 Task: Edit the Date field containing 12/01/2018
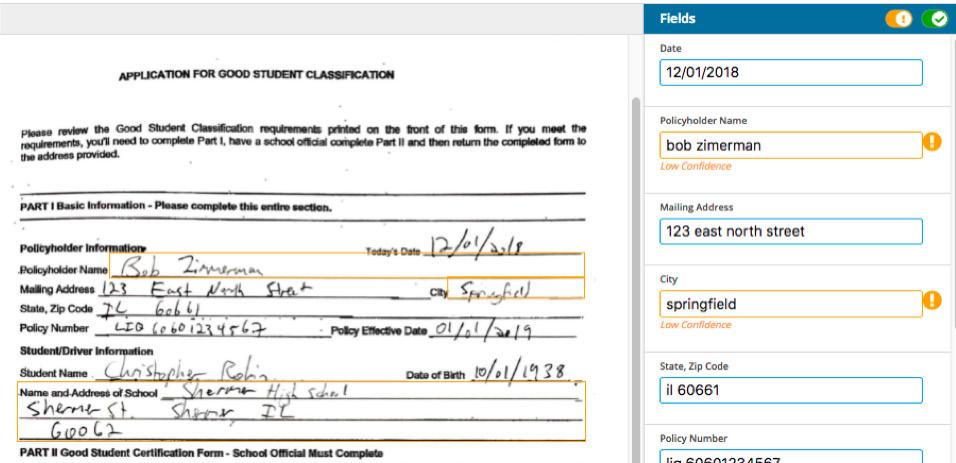click(x=791, y=73)
